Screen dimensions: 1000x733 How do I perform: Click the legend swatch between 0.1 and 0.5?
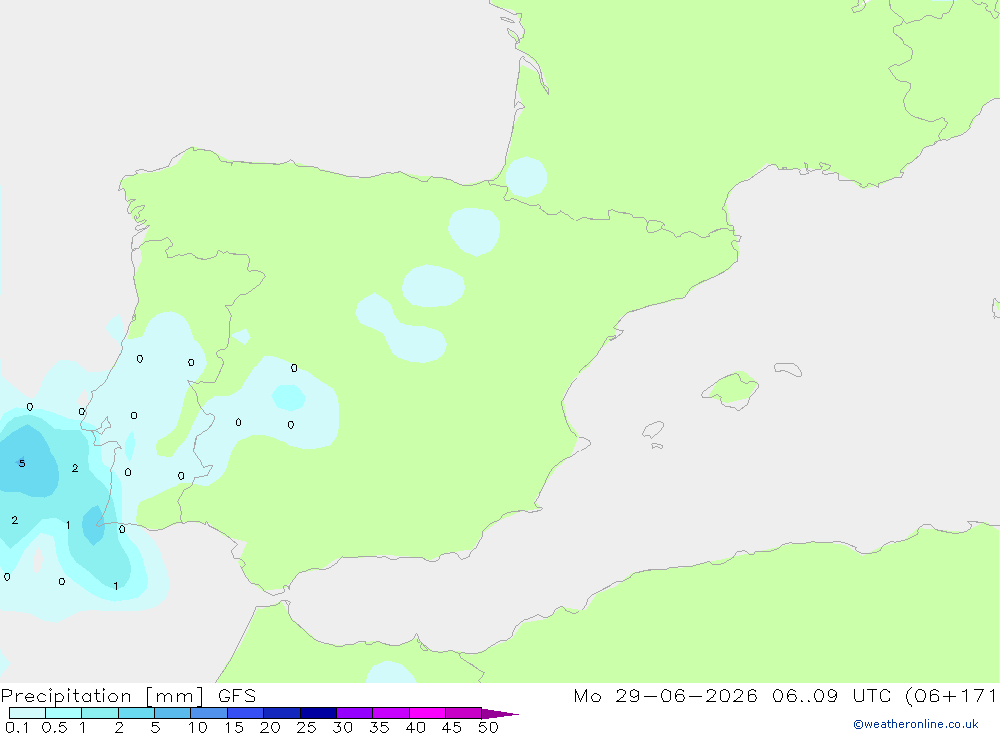27,713
